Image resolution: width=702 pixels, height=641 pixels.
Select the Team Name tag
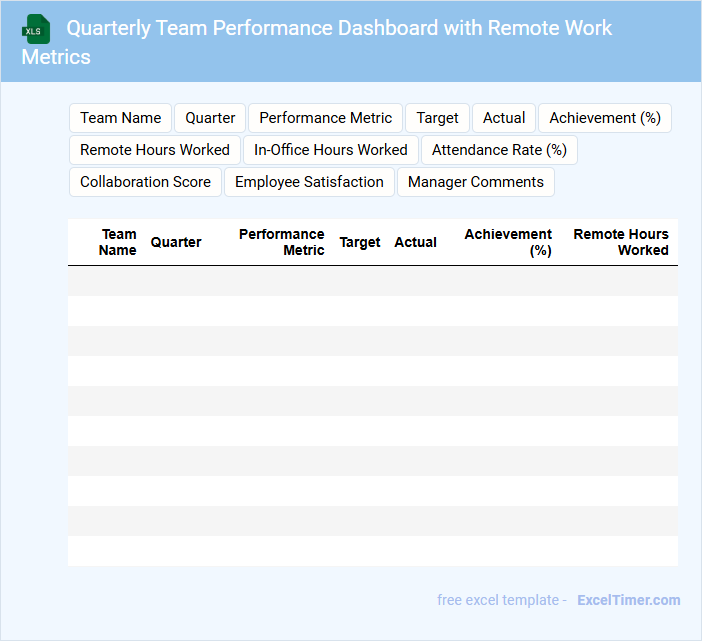(x=120, y=118)
